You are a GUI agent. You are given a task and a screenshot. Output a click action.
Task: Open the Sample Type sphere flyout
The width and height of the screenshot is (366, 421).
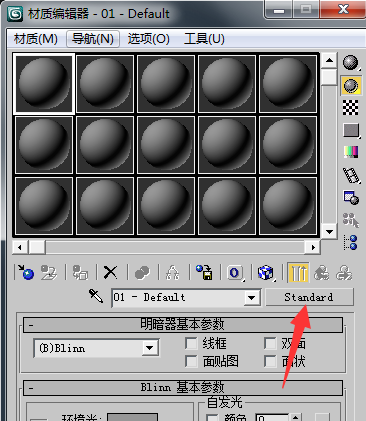click(351, 63)
